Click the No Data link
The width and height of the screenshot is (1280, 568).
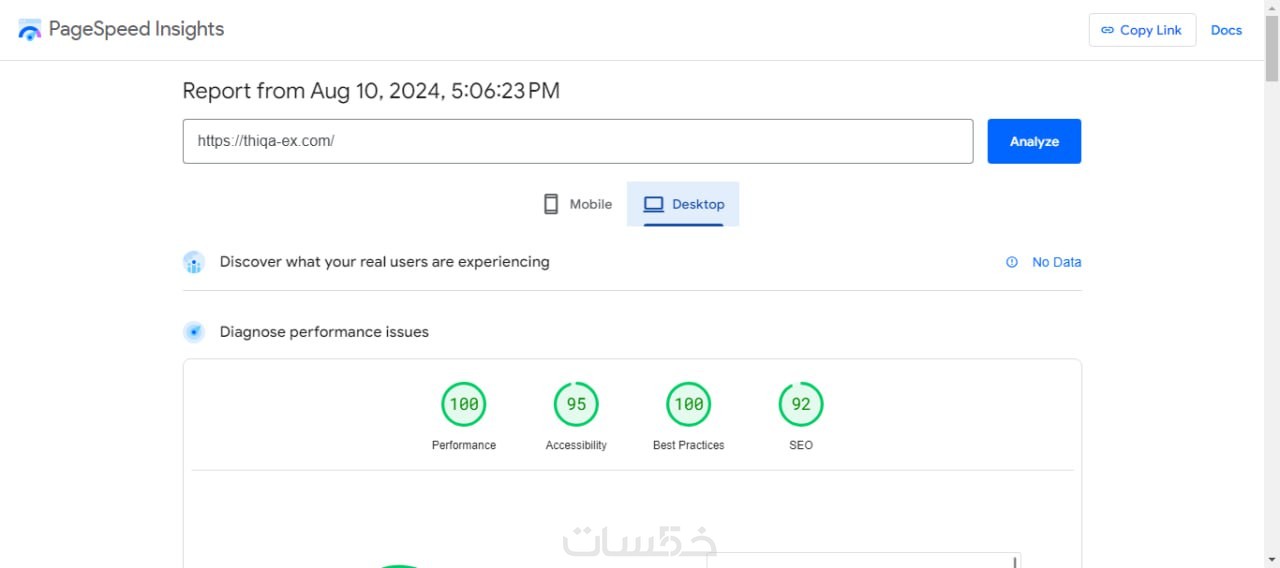(1056, 262)
